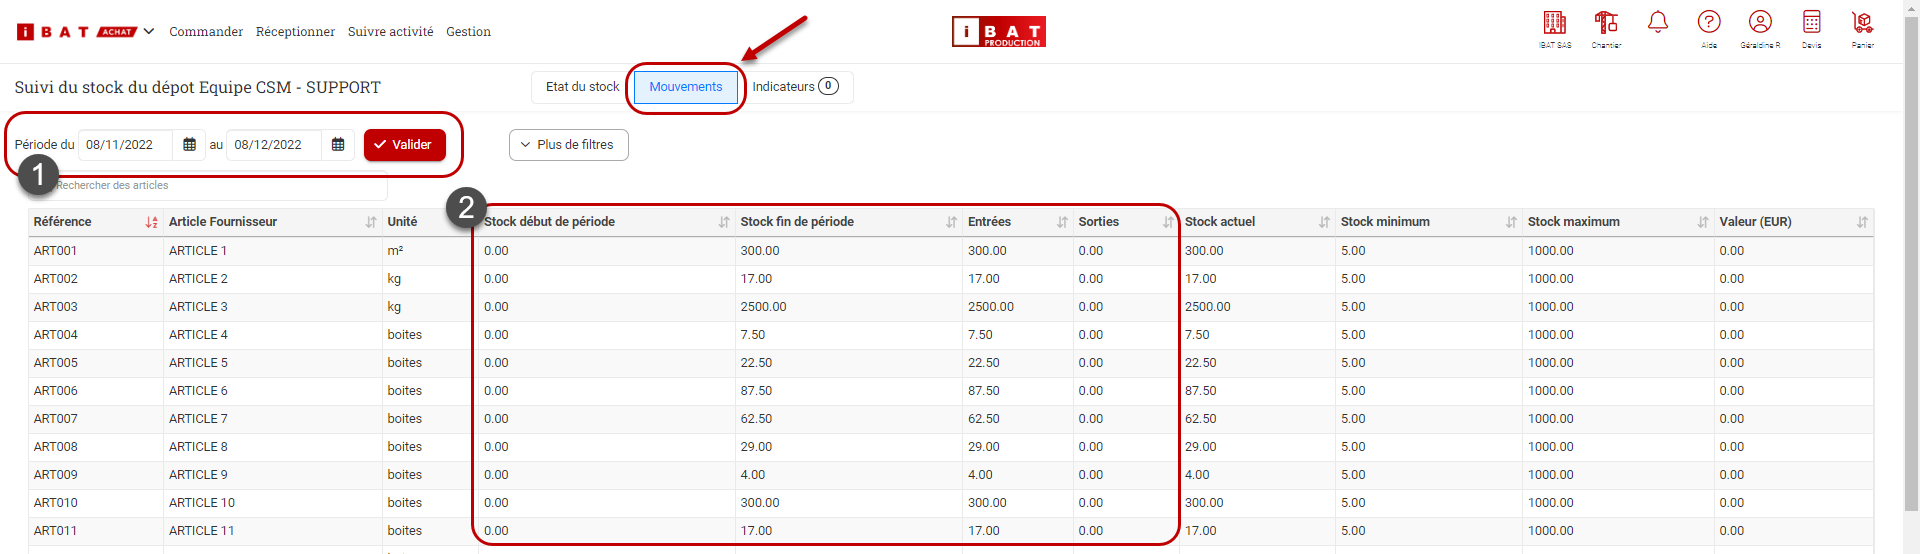Open the Aide help icon

(1709, 23)
